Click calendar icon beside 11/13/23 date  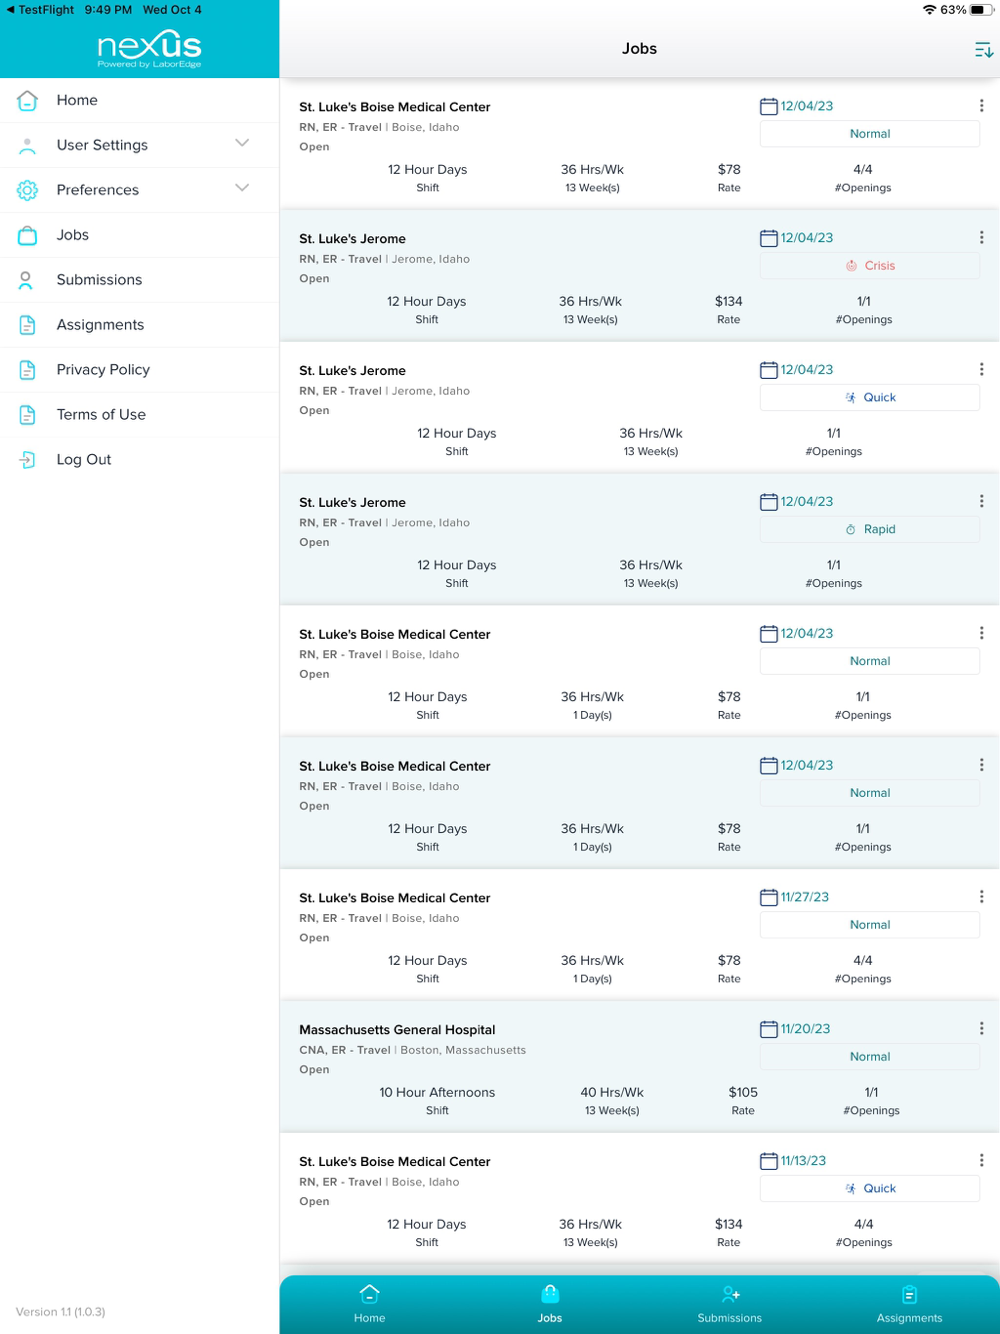pos(769,1161)
